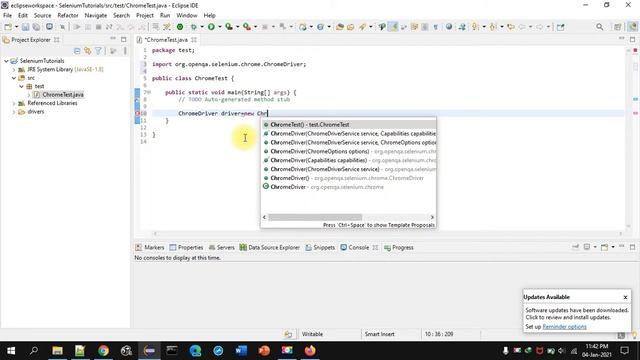This screenshot has width=640, height=360.
Task: Click the Open Perspective icon
Action: (618, 27)
